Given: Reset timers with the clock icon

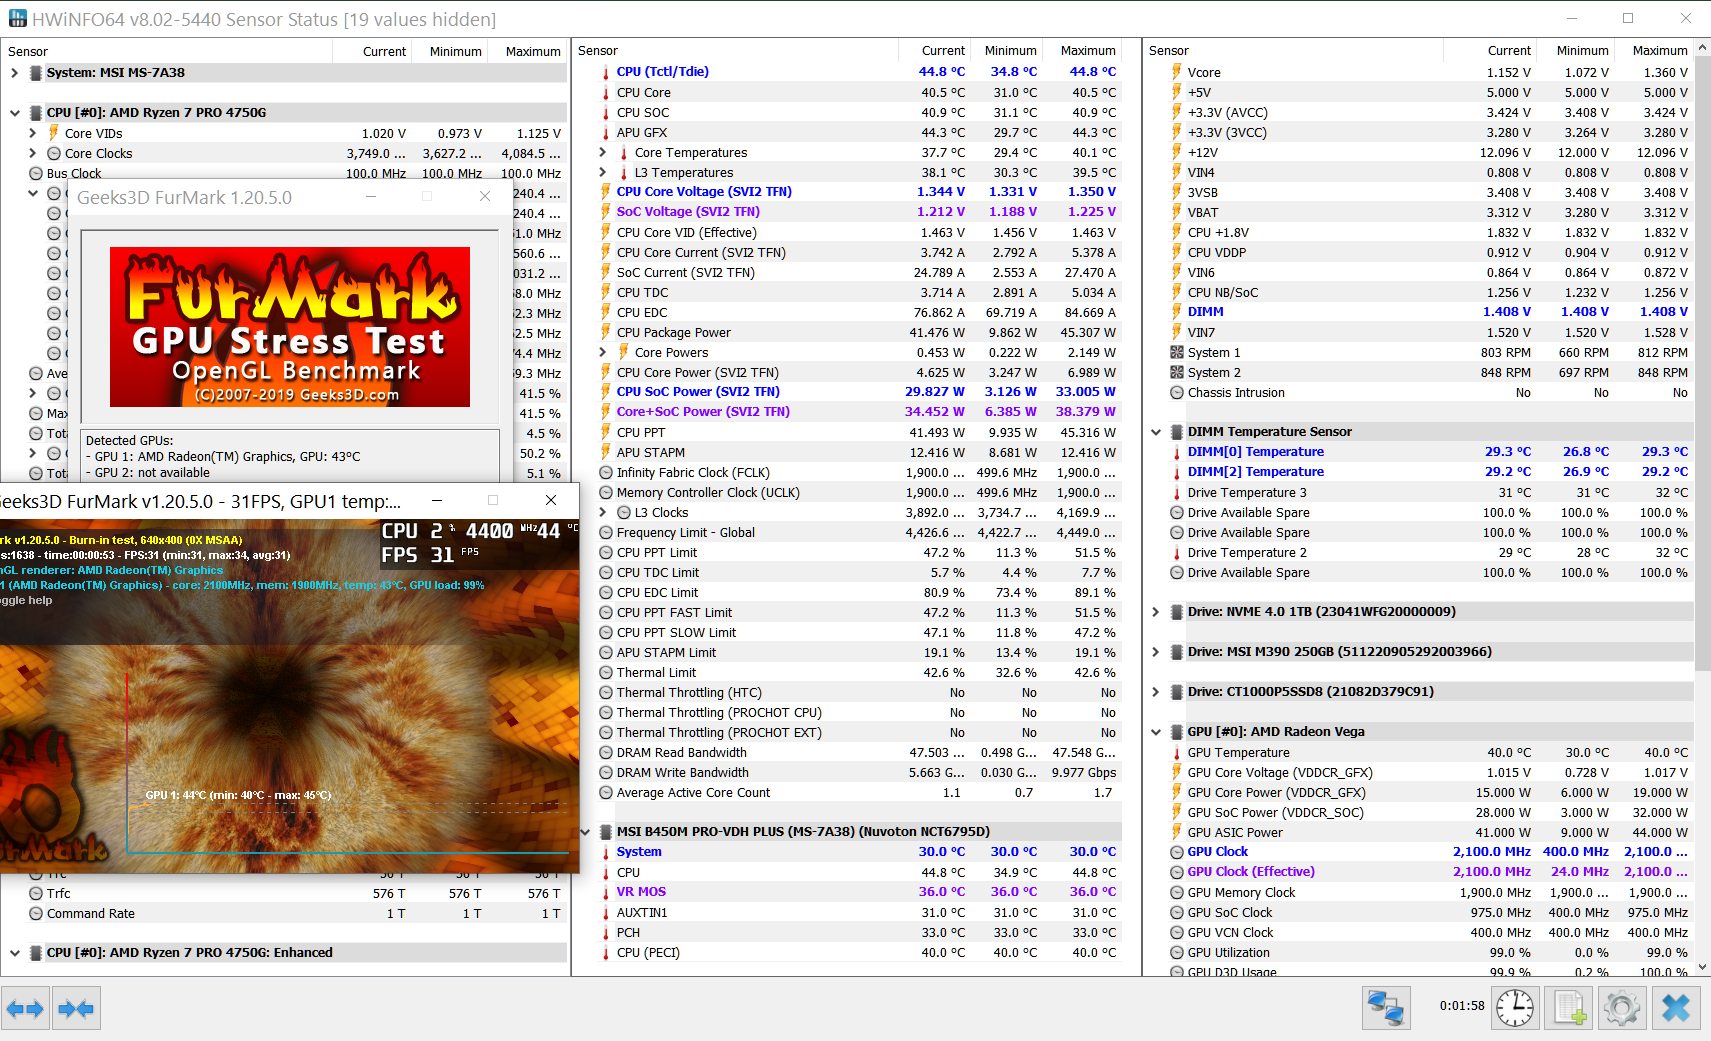Looking at the screenshot, I should [1515, 1008].
